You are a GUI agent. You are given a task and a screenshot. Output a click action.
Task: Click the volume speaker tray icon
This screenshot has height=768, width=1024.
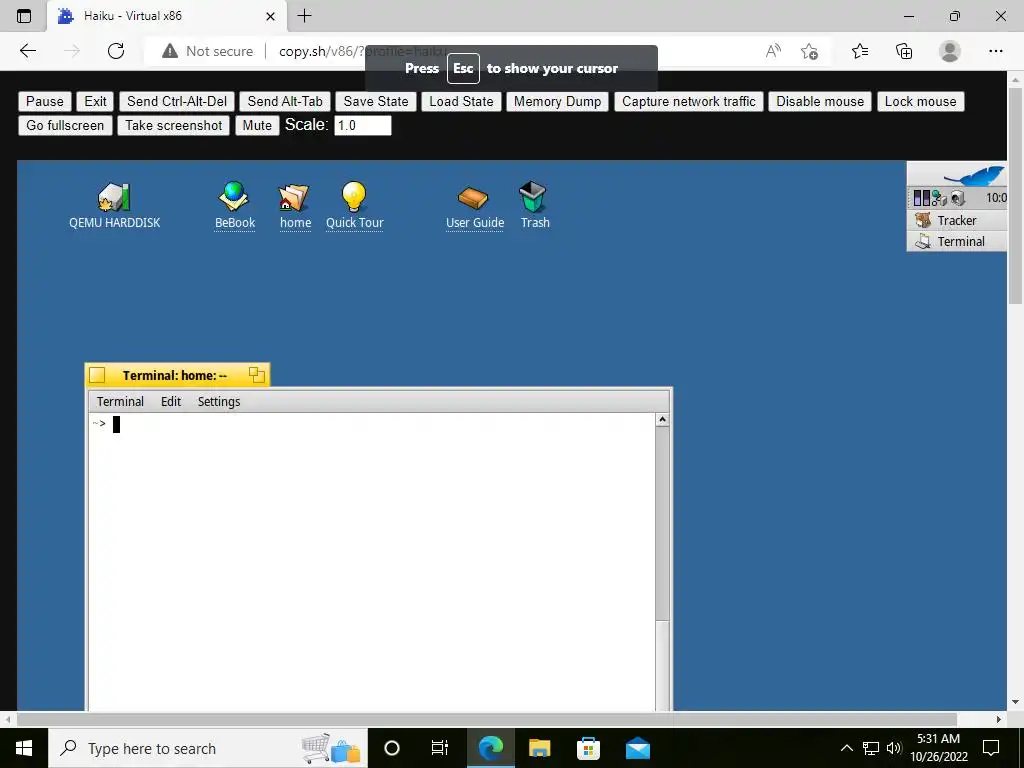(894, 748)
